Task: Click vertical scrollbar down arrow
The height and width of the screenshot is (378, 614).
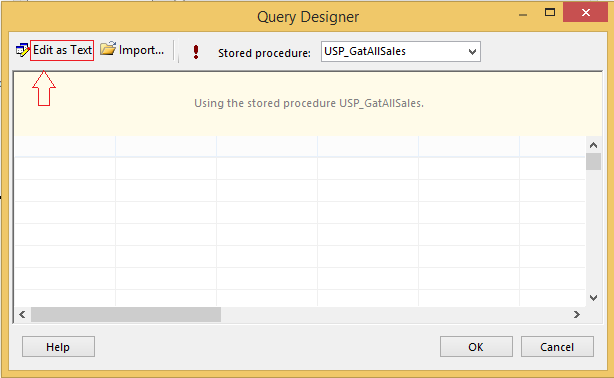Action: tap(594, 298)
